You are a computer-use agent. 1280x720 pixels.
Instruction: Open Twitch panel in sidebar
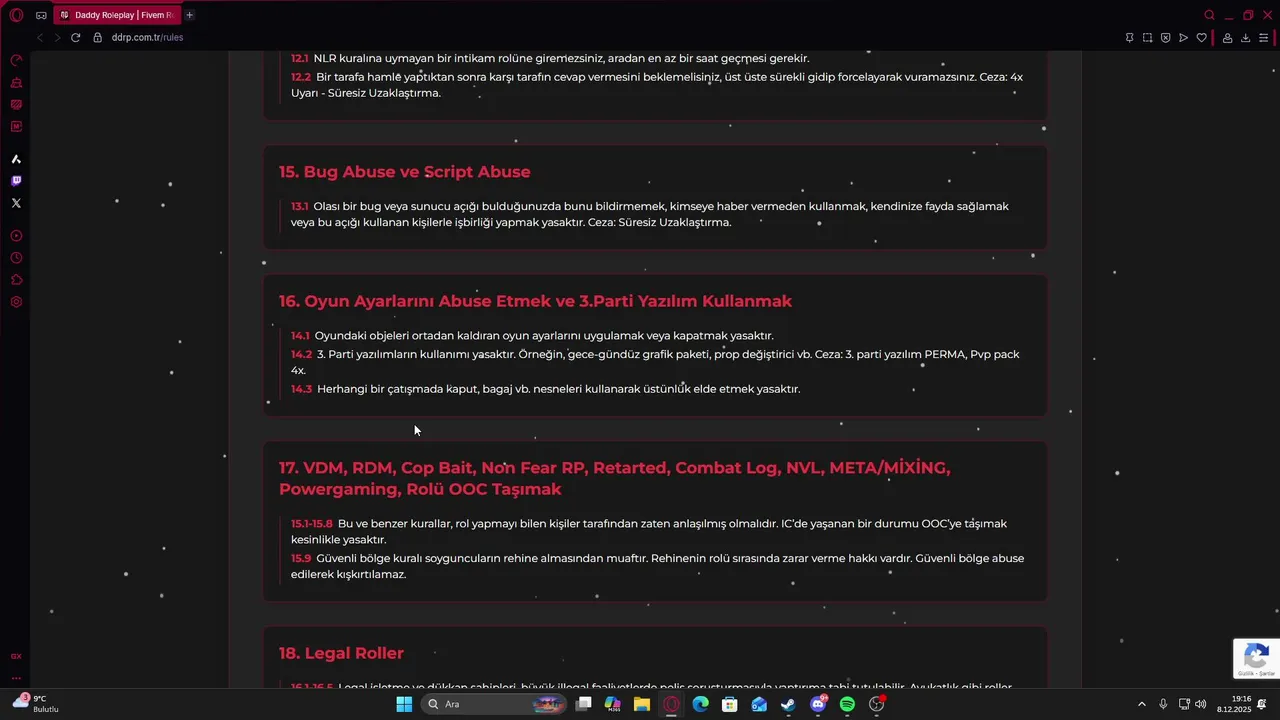coord(16,181)
